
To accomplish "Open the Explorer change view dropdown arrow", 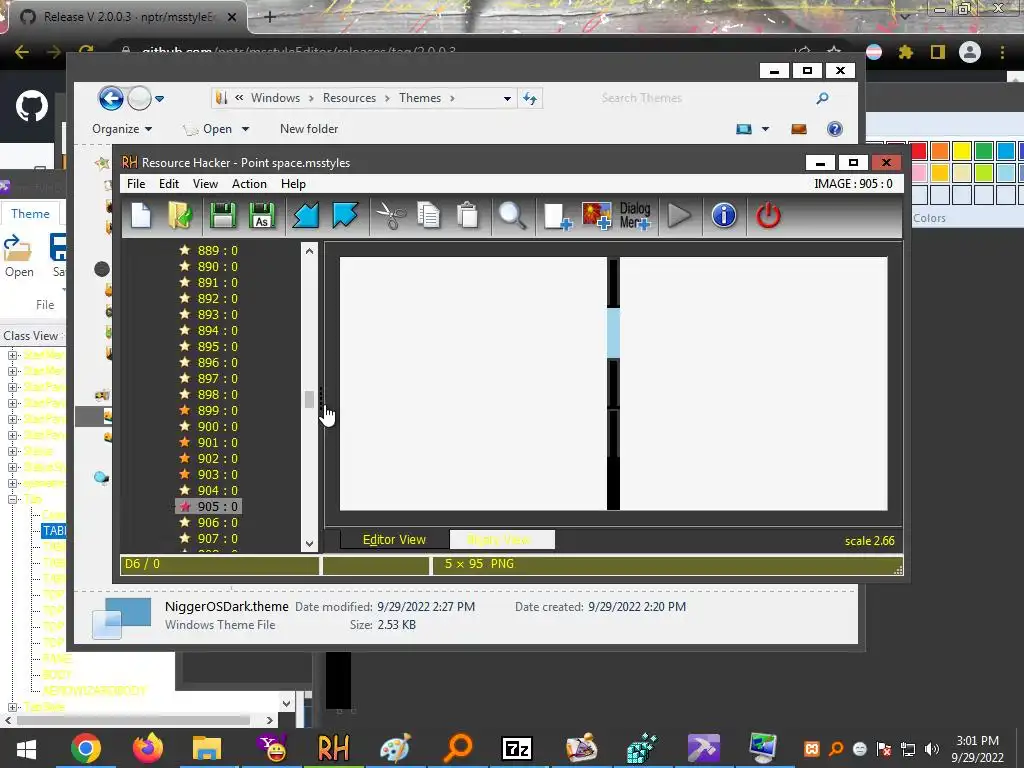I will click(x=765, y=129).
